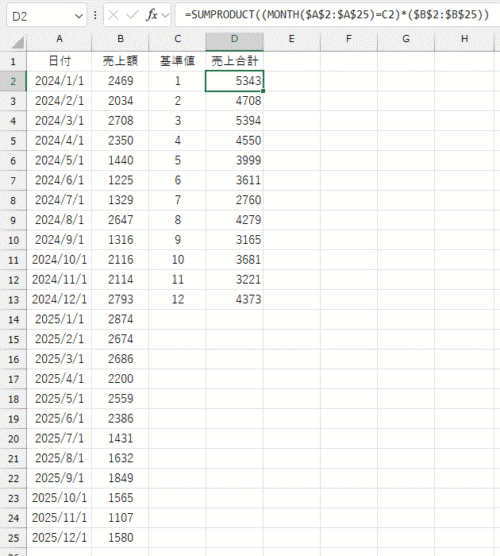Open the Name Box dropdown arrow
This screenshot has height=556, width=500.
(79, 16)
